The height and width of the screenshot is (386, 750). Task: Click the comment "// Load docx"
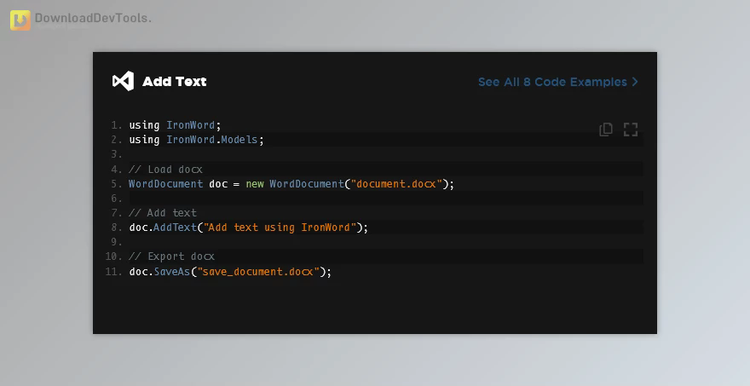(x=165, y=169)
